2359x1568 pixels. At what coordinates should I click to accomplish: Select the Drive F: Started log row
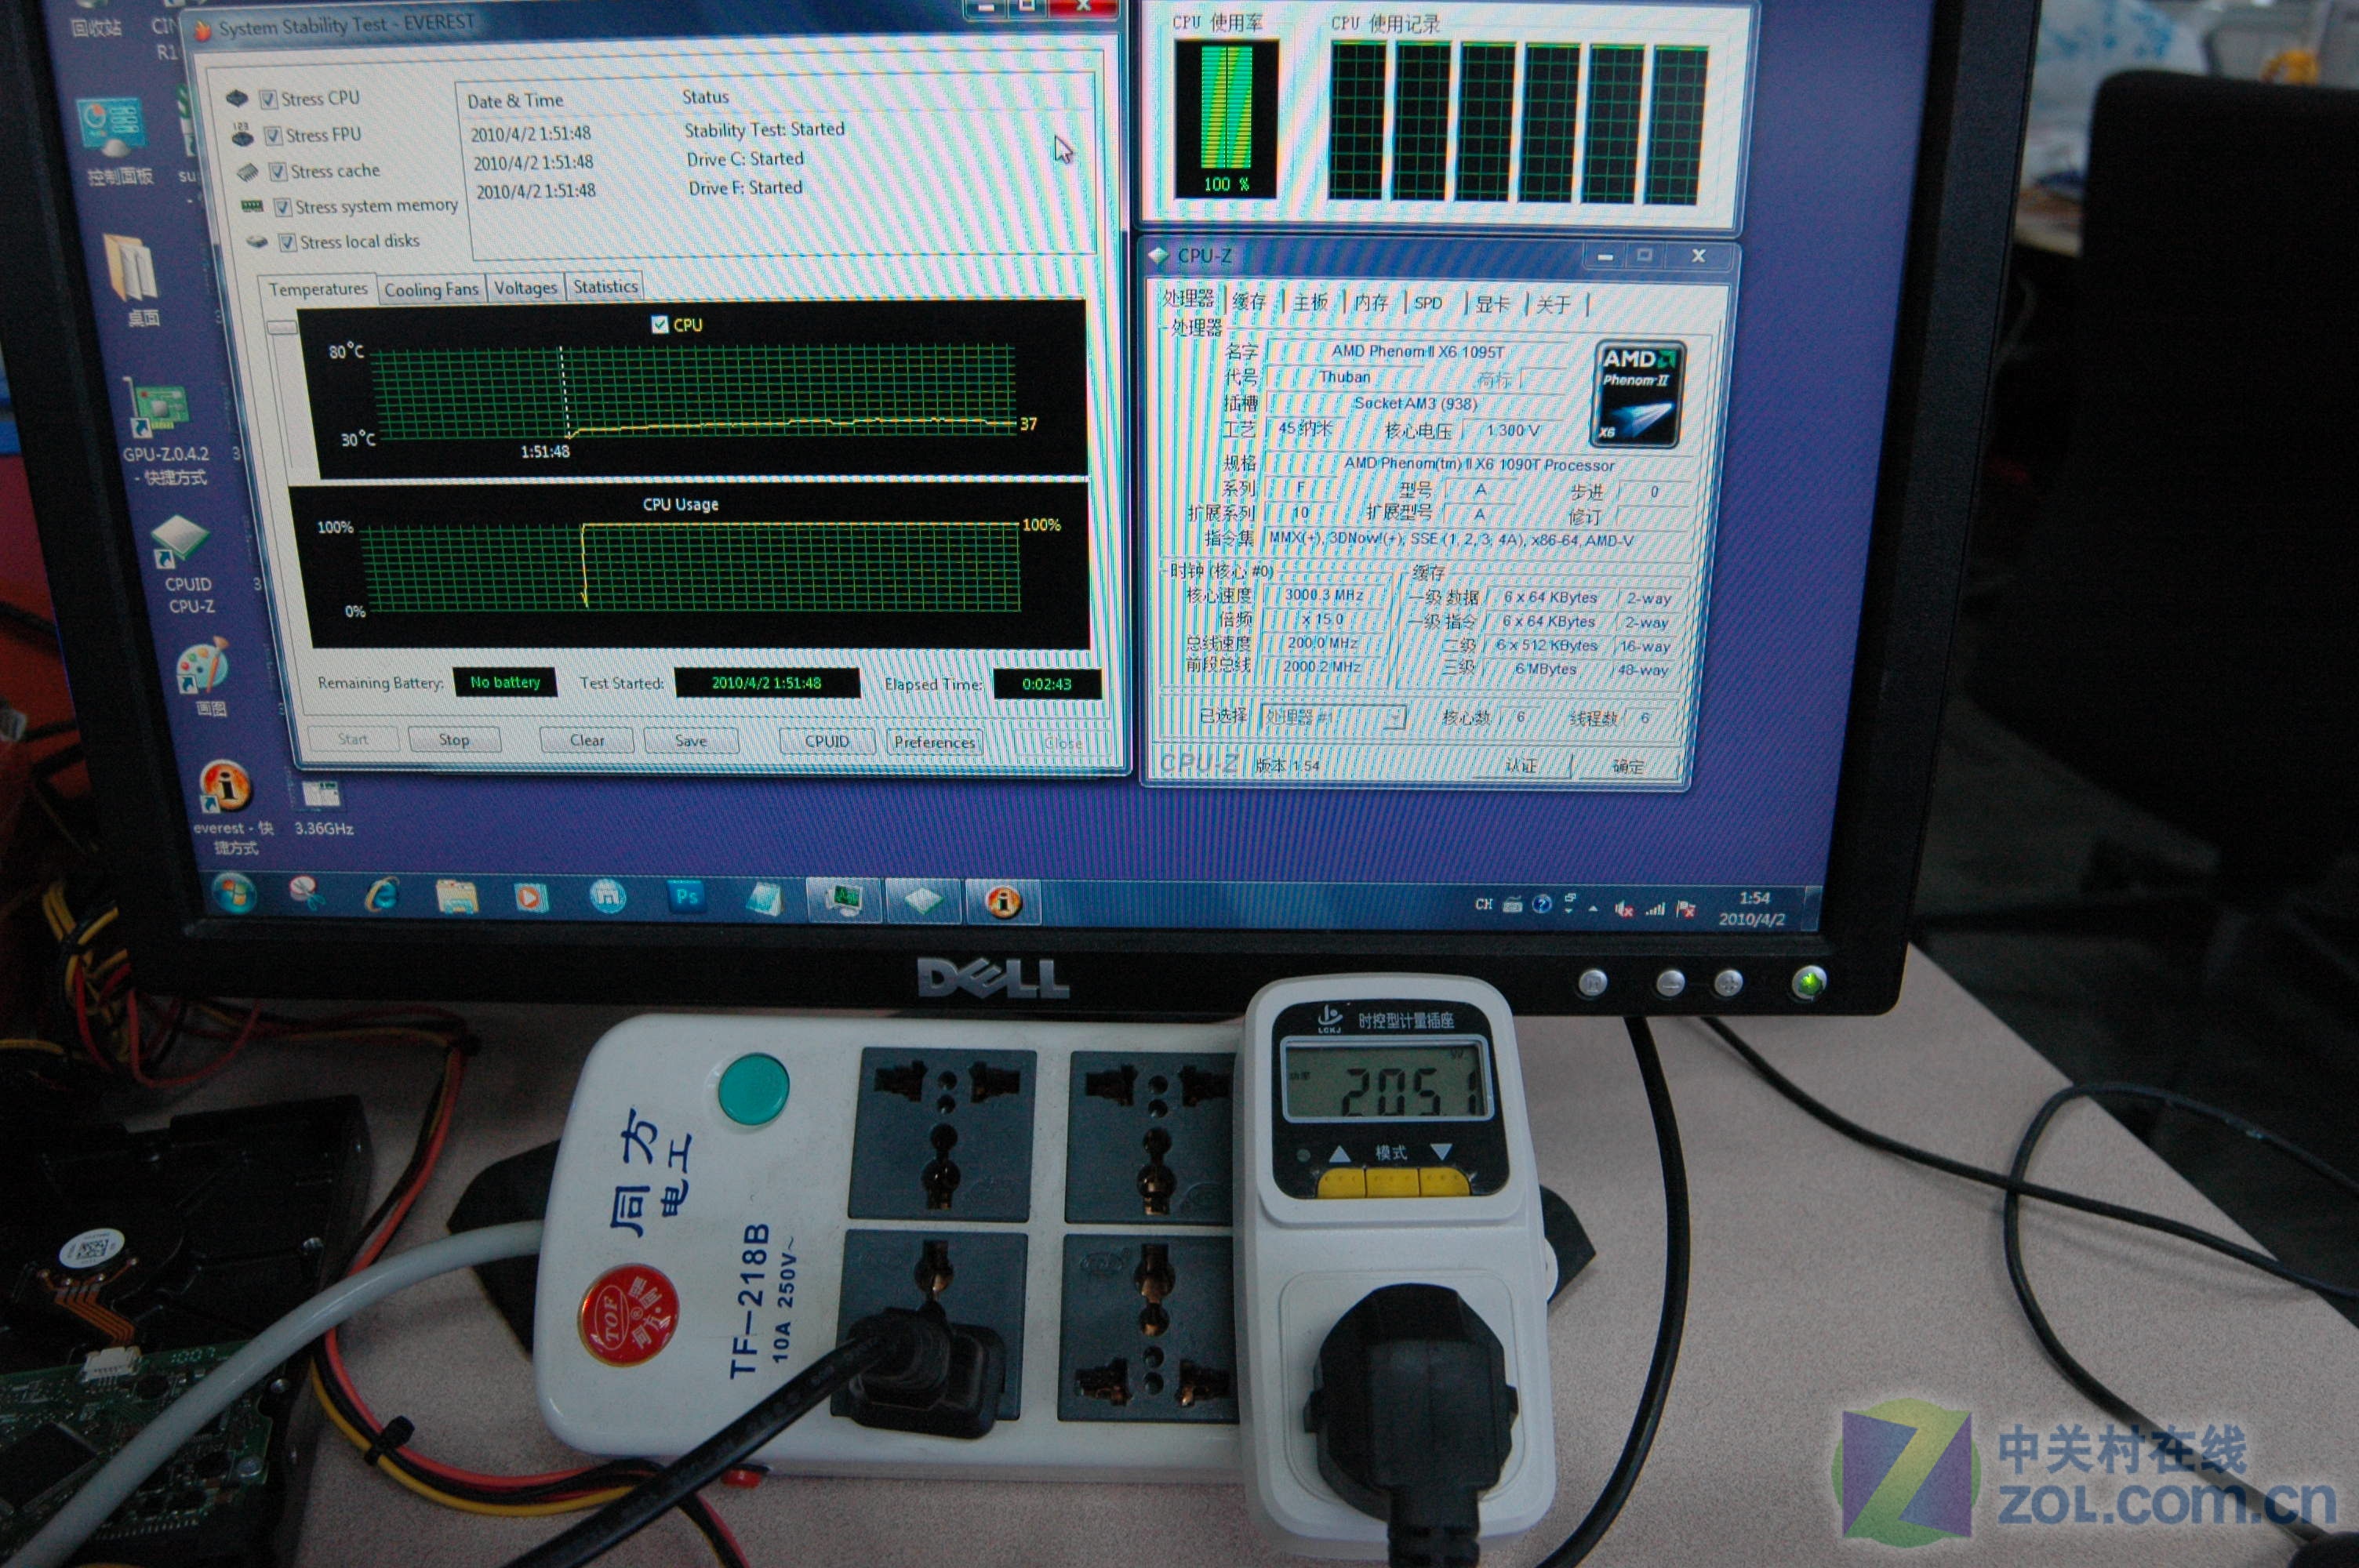[640, 189]
